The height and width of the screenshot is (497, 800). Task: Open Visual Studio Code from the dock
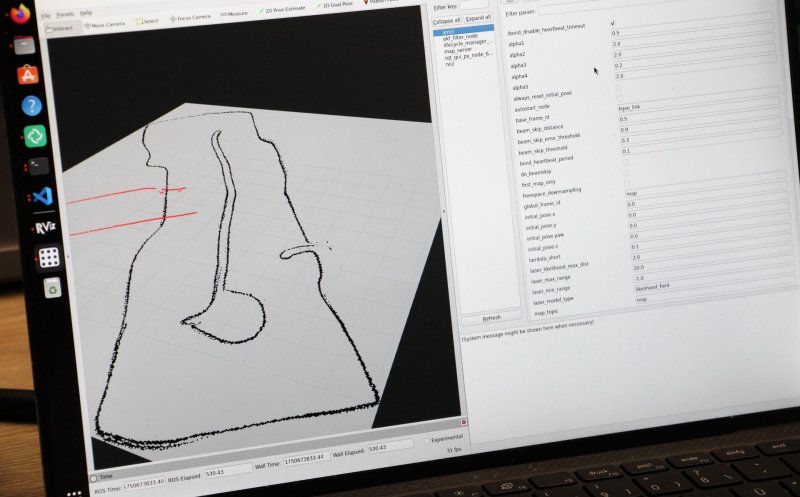[41, 196]
